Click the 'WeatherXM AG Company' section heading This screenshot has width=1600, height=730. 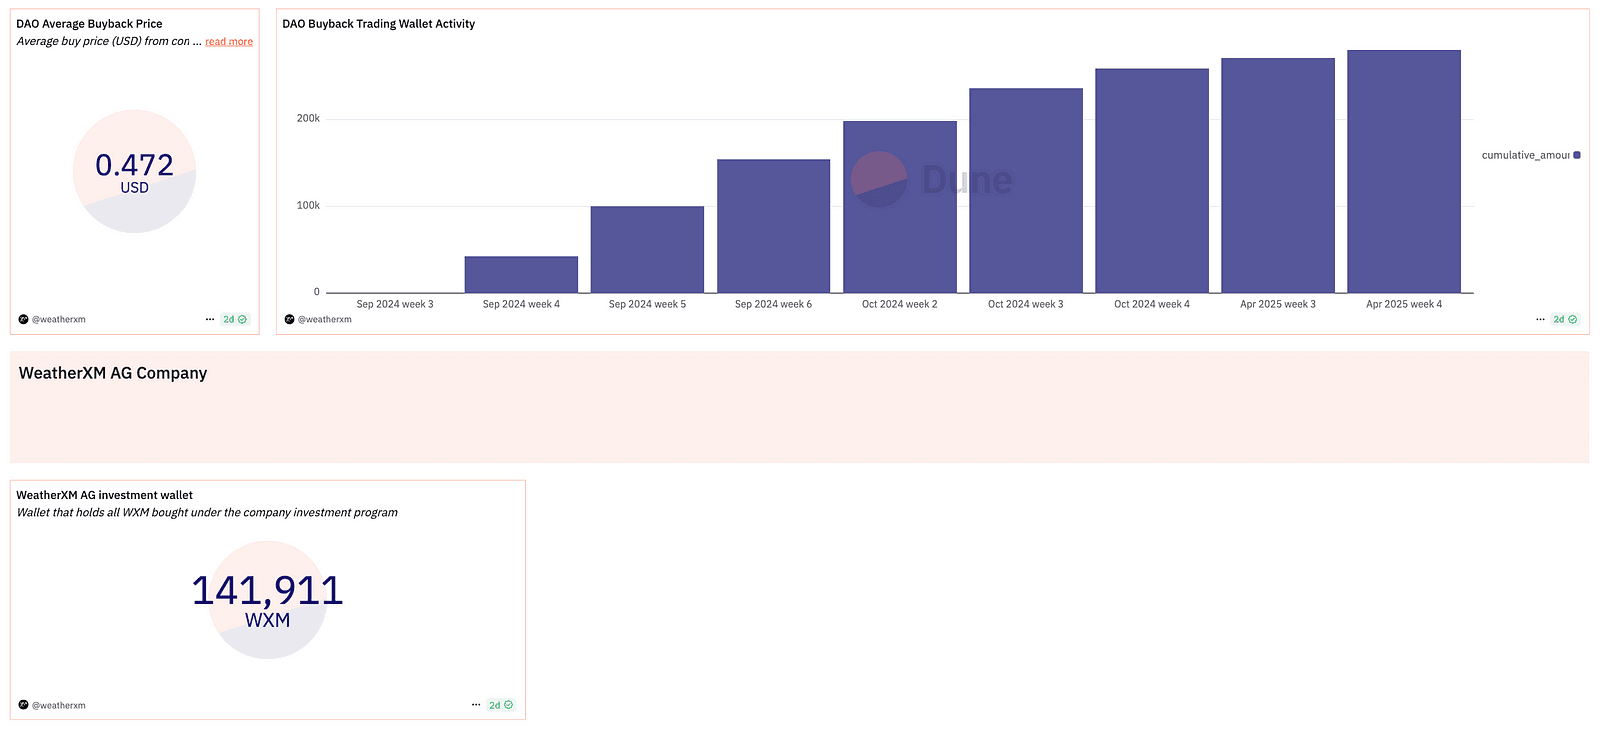pos(113,373)
